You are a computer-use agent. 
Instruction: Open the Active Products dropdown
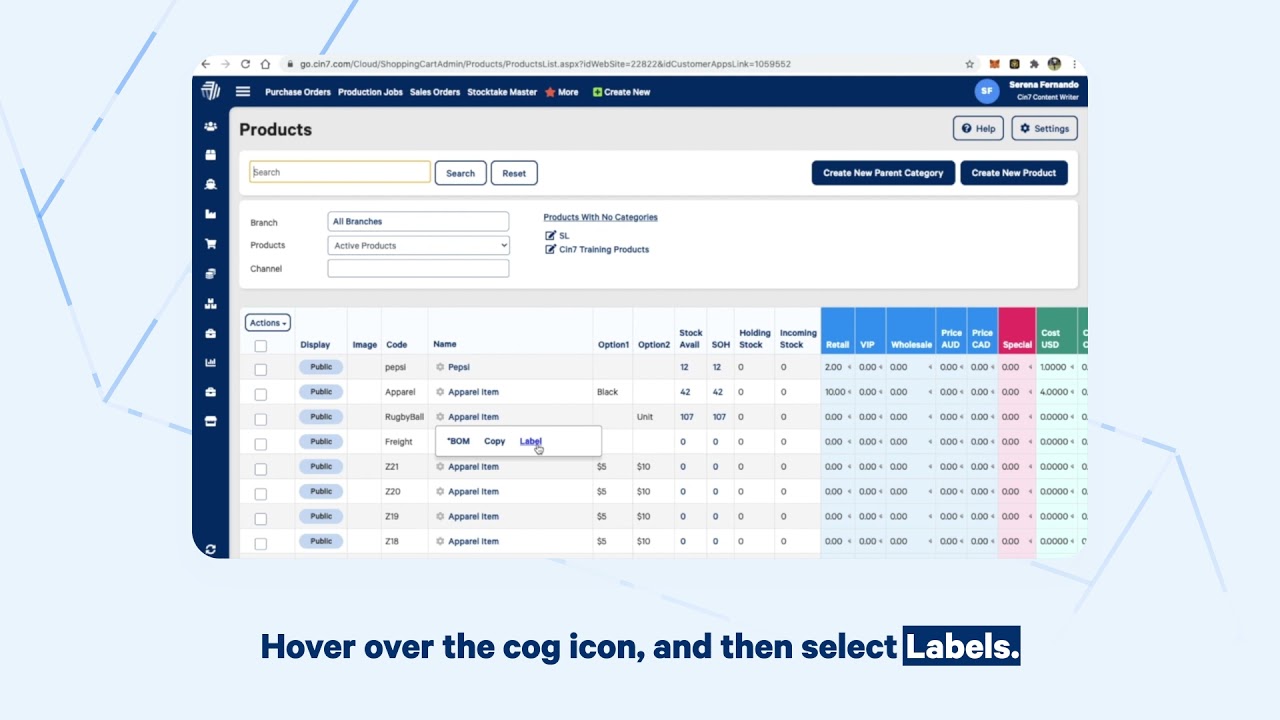pyautogui.click(x=418, y=245)
